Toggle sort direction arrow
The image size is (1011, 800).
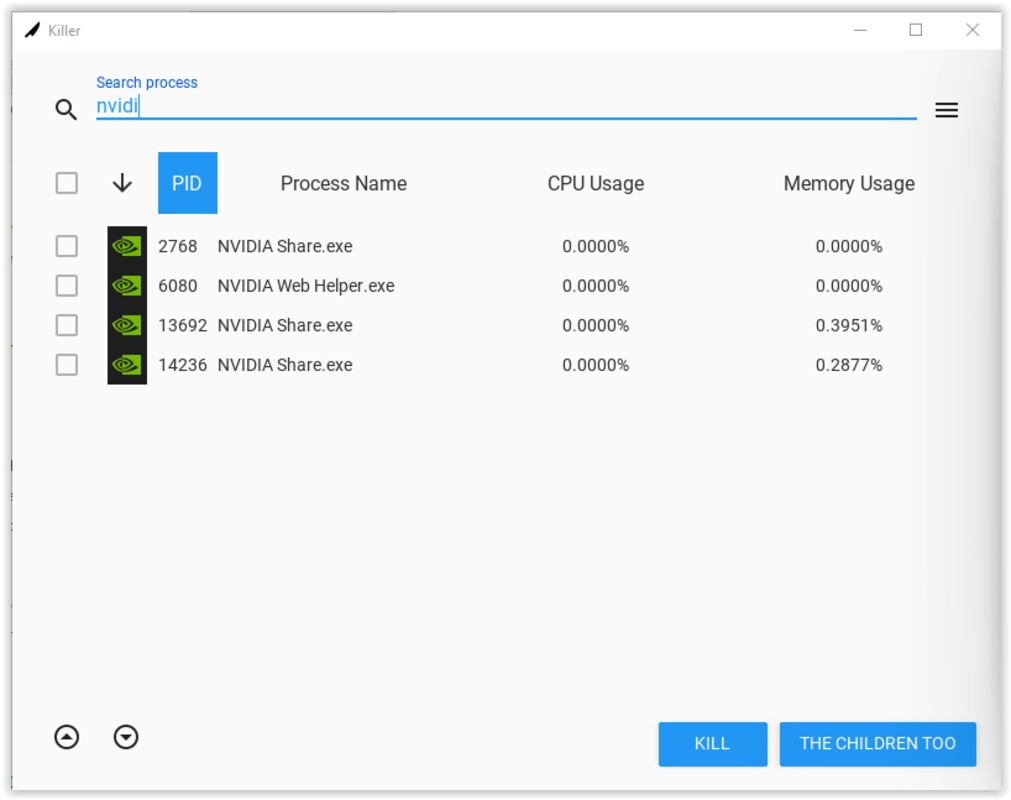point(122,183)
